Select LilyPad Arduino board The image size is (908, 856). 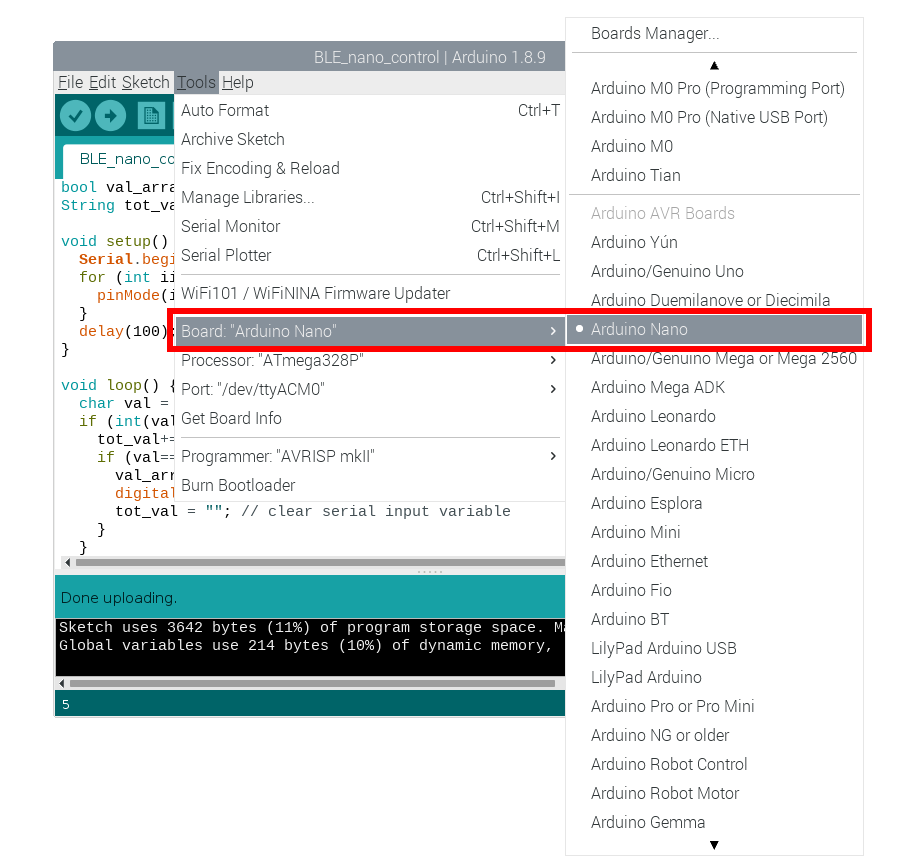coord(714,677)
